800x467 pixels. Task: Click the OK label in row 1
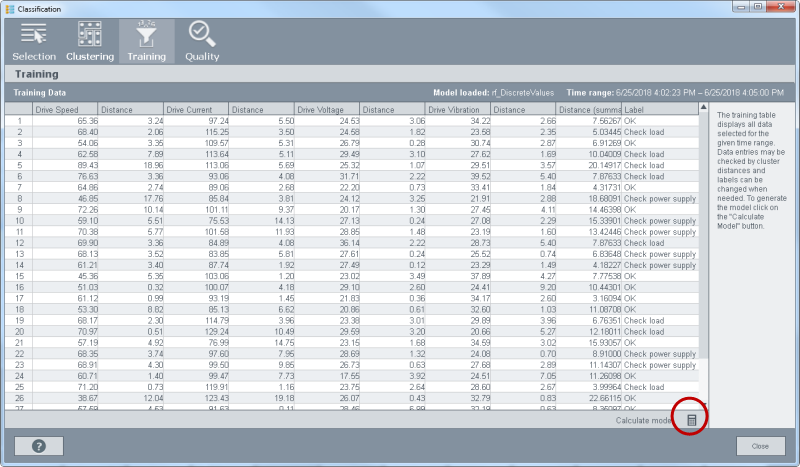631,121
